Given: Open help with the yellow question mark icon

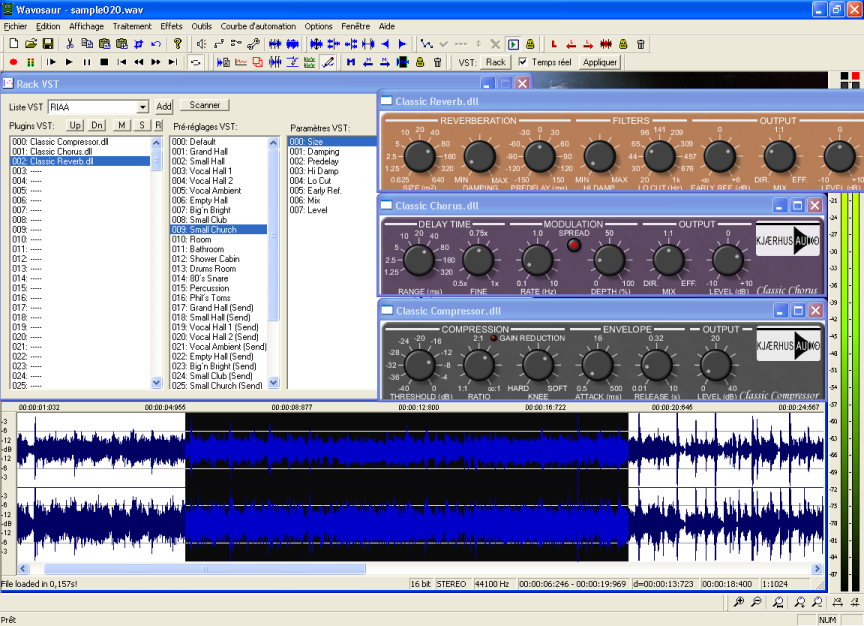Looking at the screenshot, I should point(177,44).
